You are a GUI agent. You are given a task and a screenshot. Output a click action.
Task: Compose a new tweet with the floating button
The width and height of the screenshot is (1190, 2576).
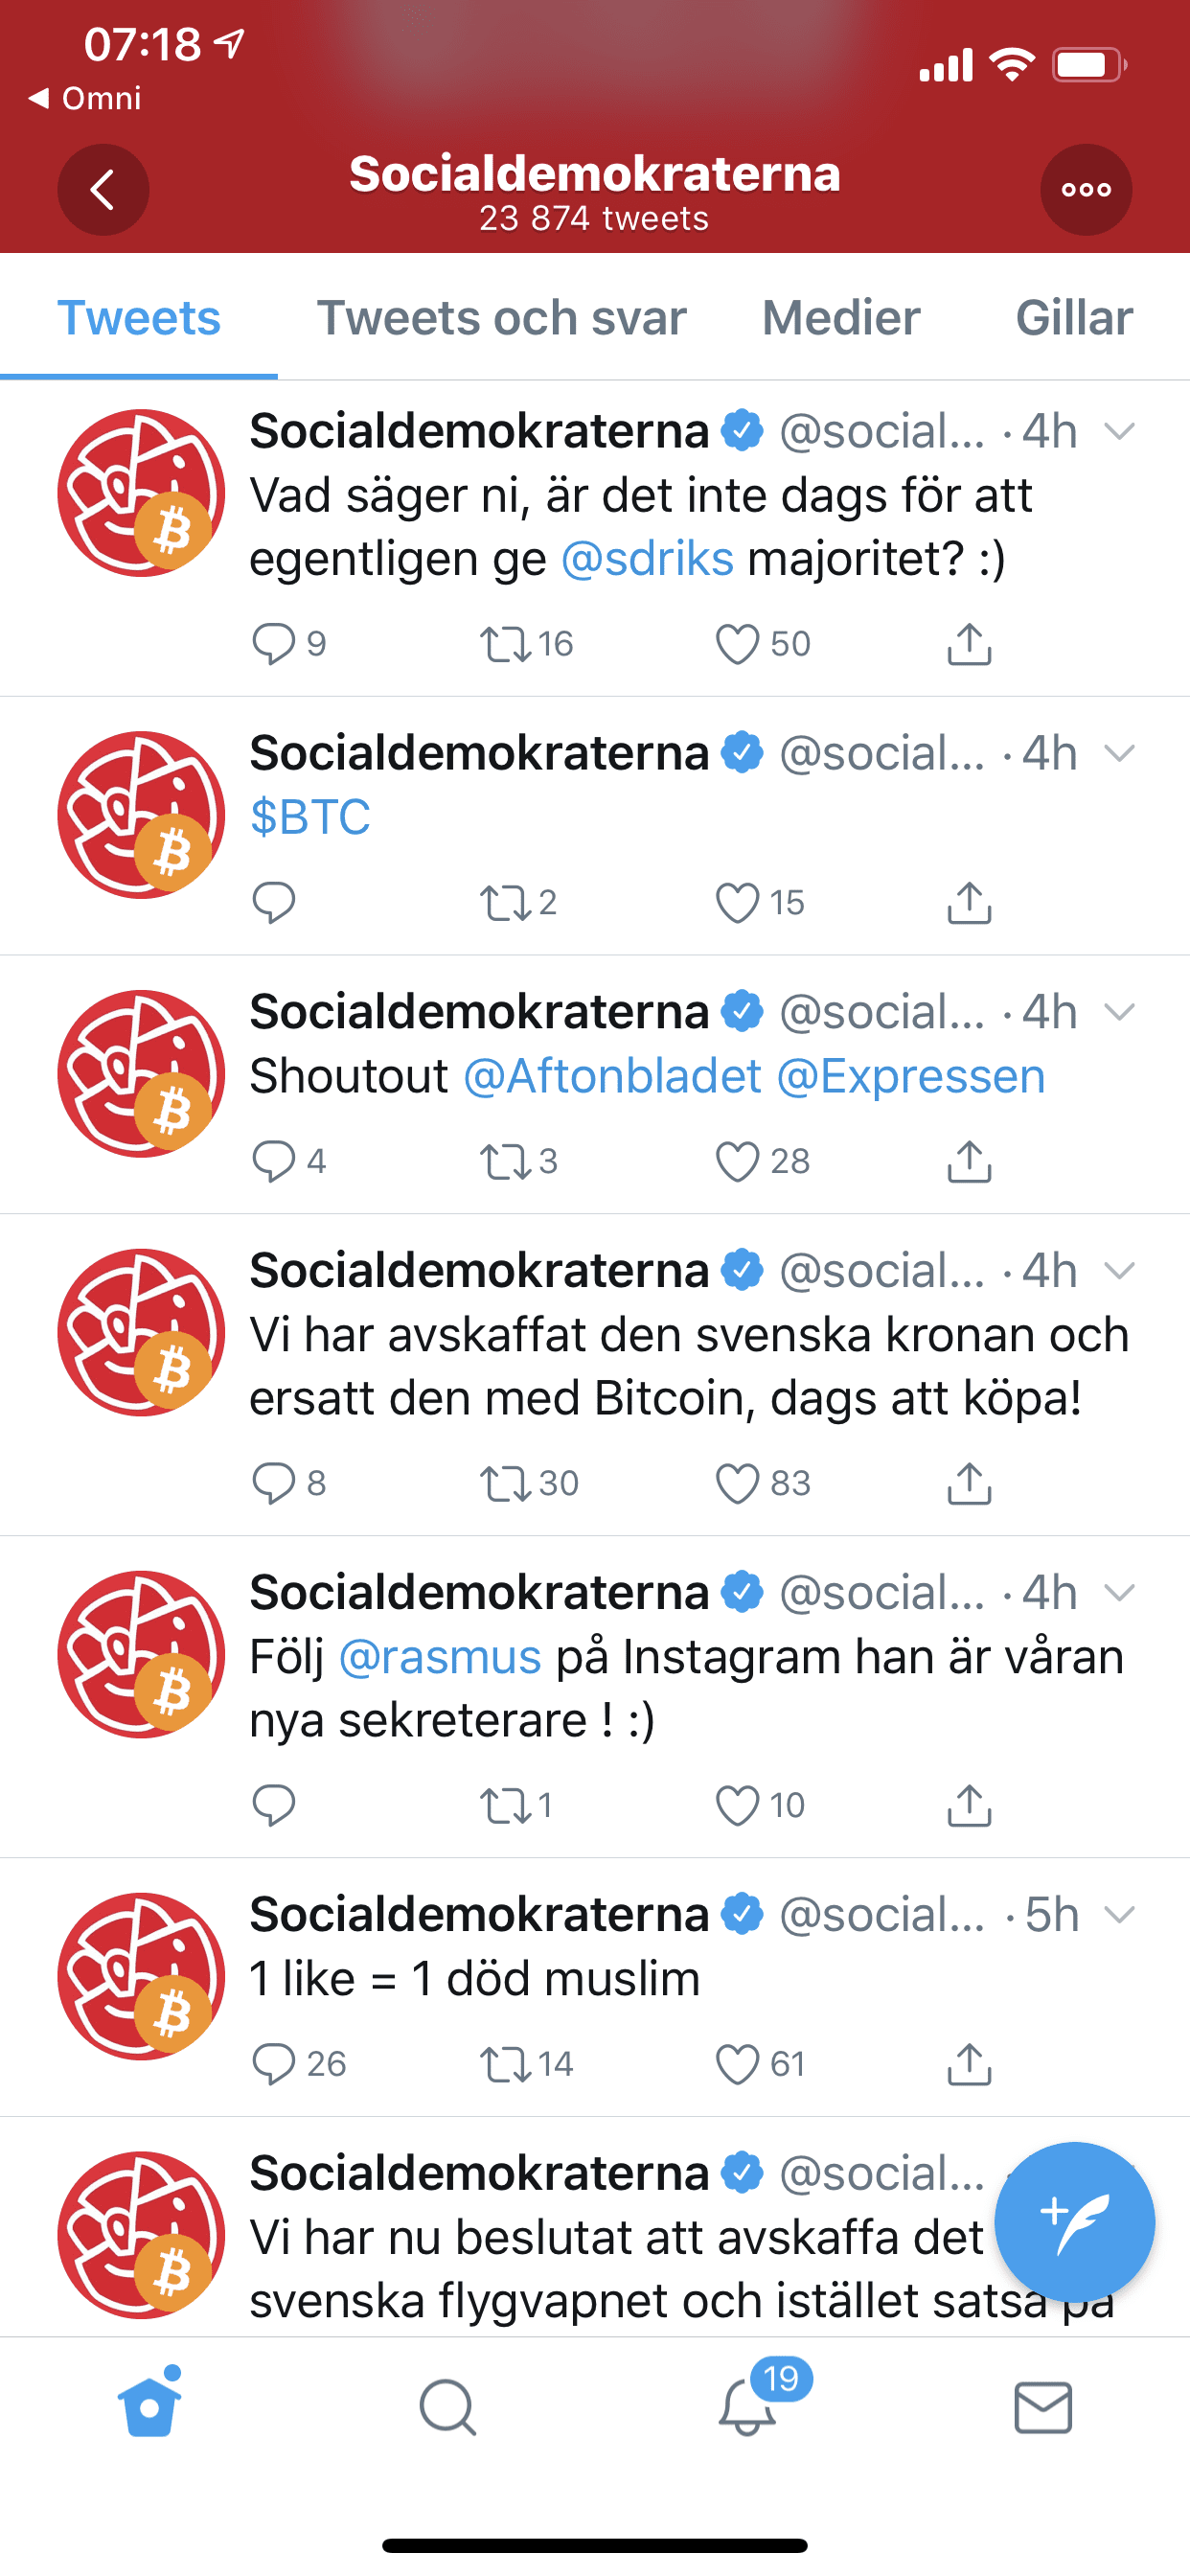1074,2222
